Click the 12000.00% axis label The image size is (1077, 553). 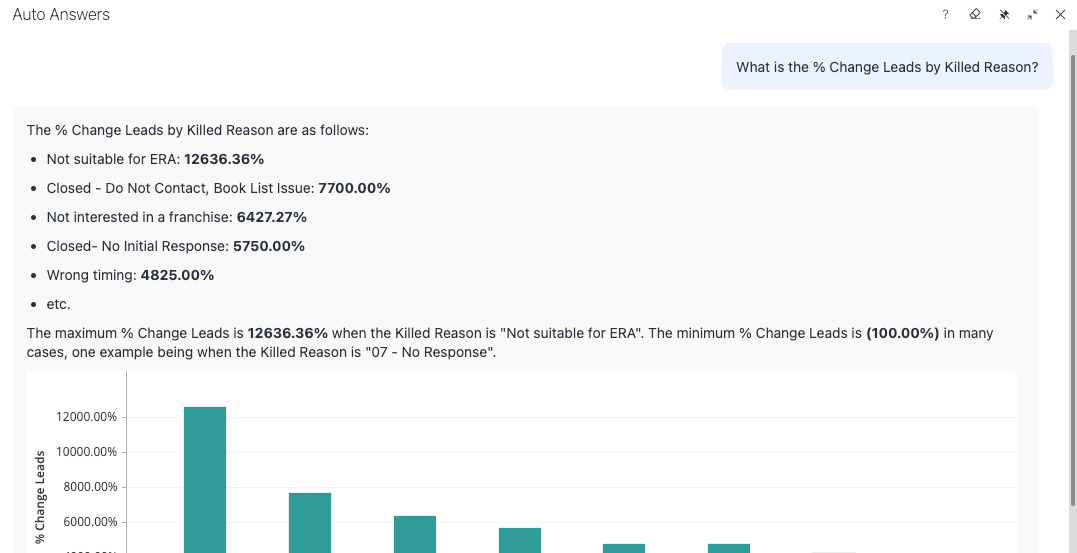[87, 418]
